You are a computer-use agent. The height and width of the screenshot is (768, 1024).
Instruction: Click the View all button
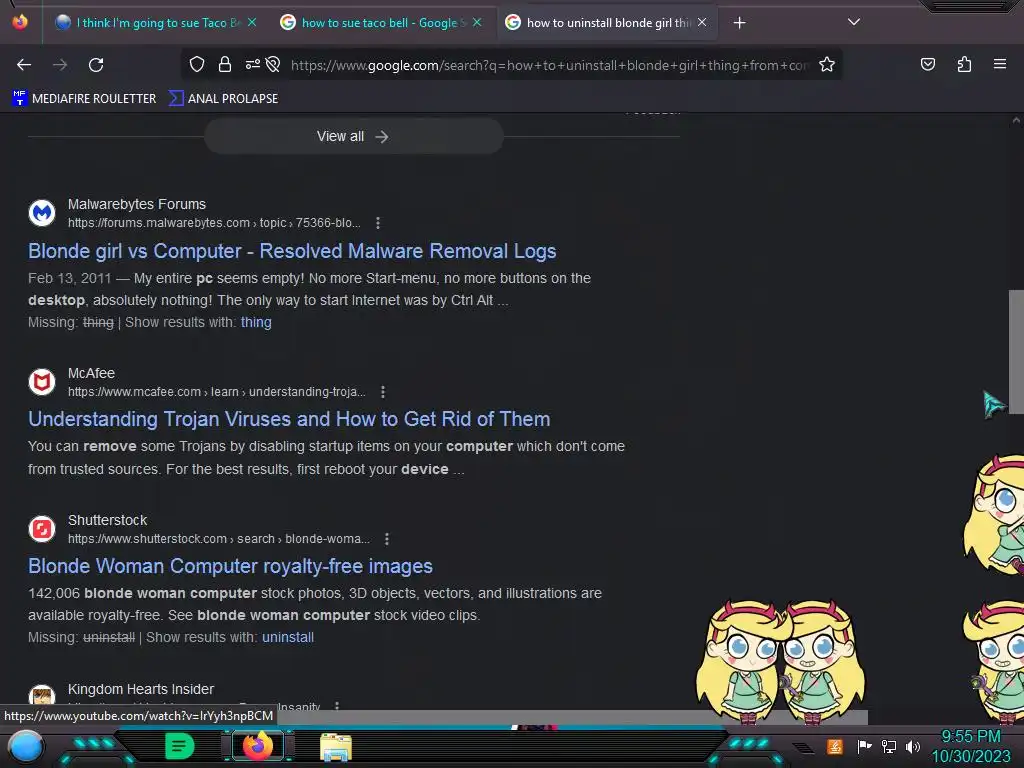pyautogui.click(x=353, y=136)
